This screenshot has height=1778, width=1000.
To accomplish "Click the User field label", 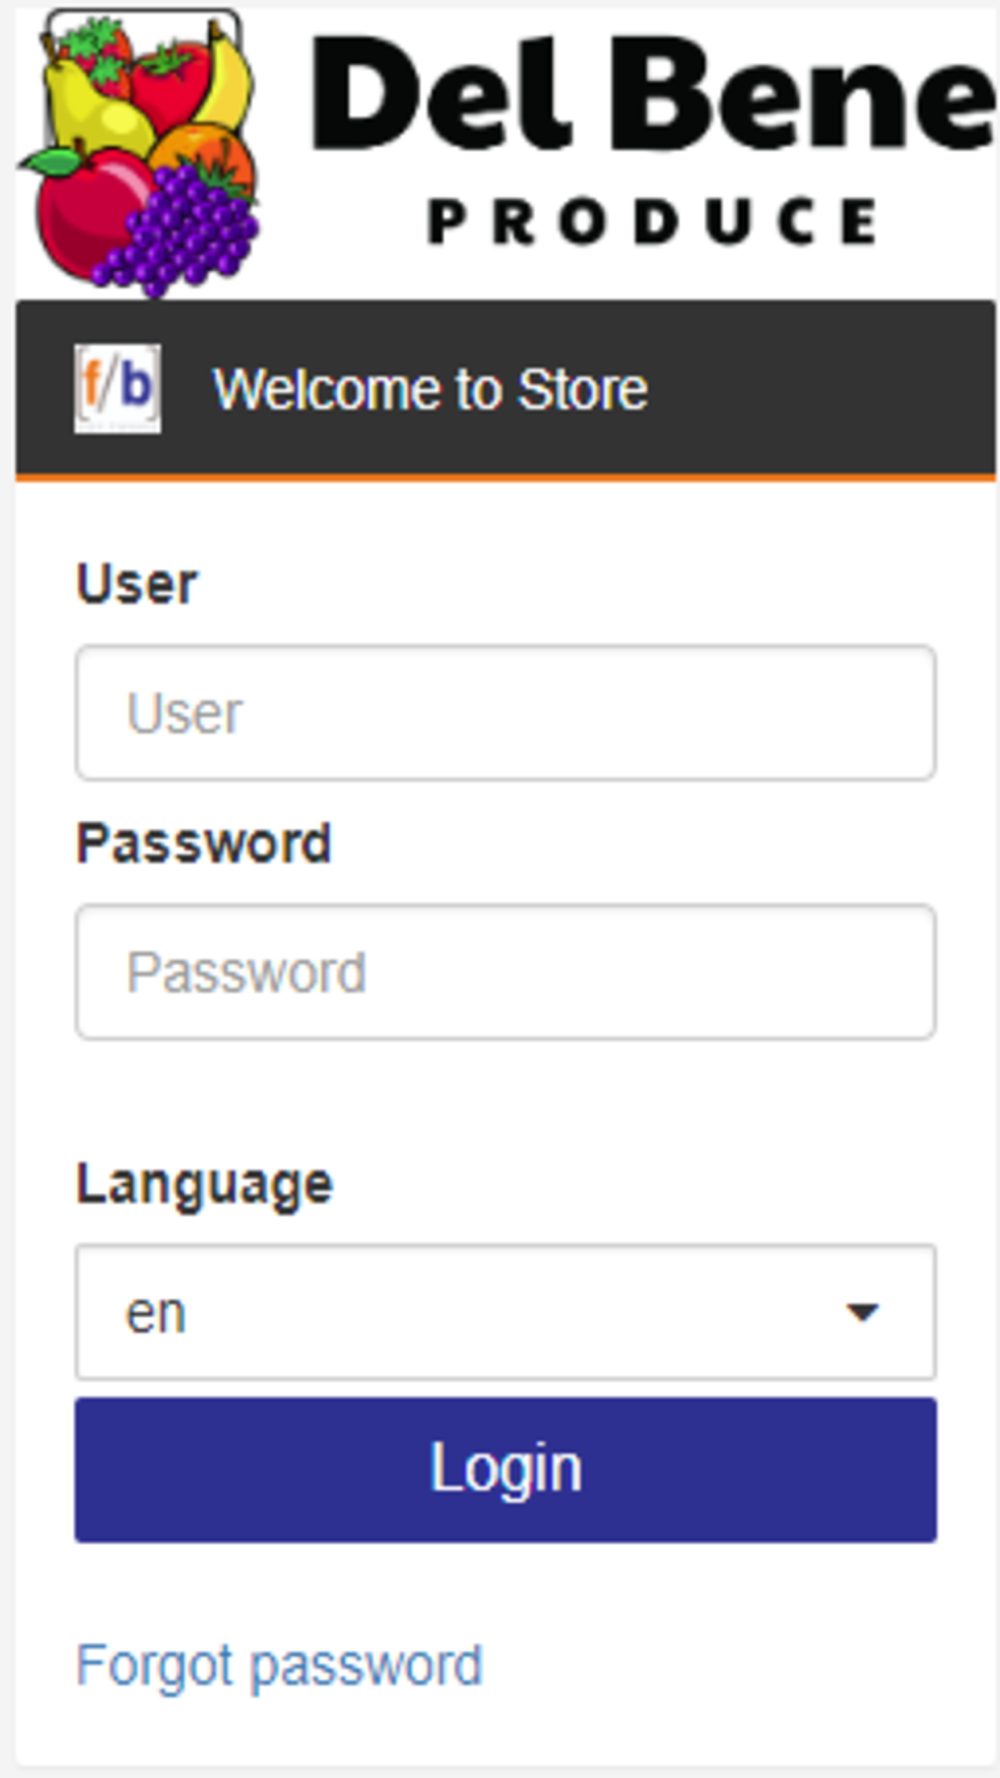I will (x=137, y=584).
